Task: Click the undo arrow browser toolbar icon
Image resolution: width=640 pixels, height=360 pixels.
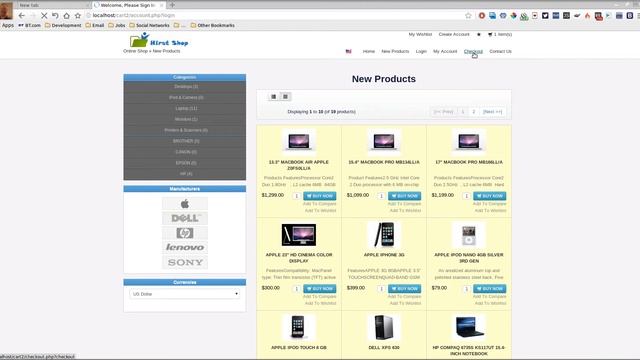Action: tap(55, 16)
